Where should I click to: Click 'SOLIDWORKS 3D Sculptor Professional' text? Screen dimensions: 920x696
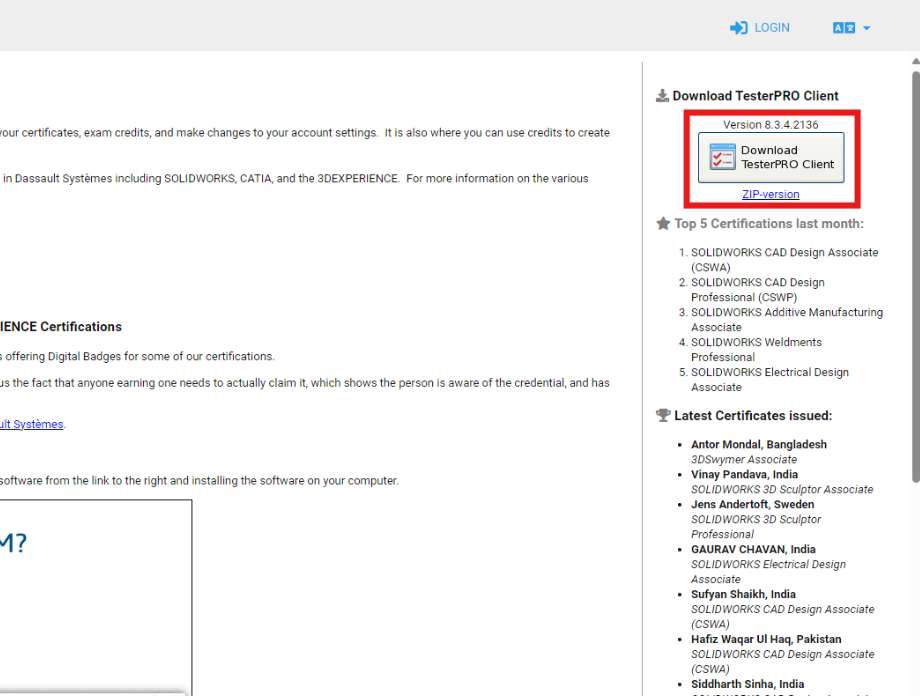(x=756, y=527)
